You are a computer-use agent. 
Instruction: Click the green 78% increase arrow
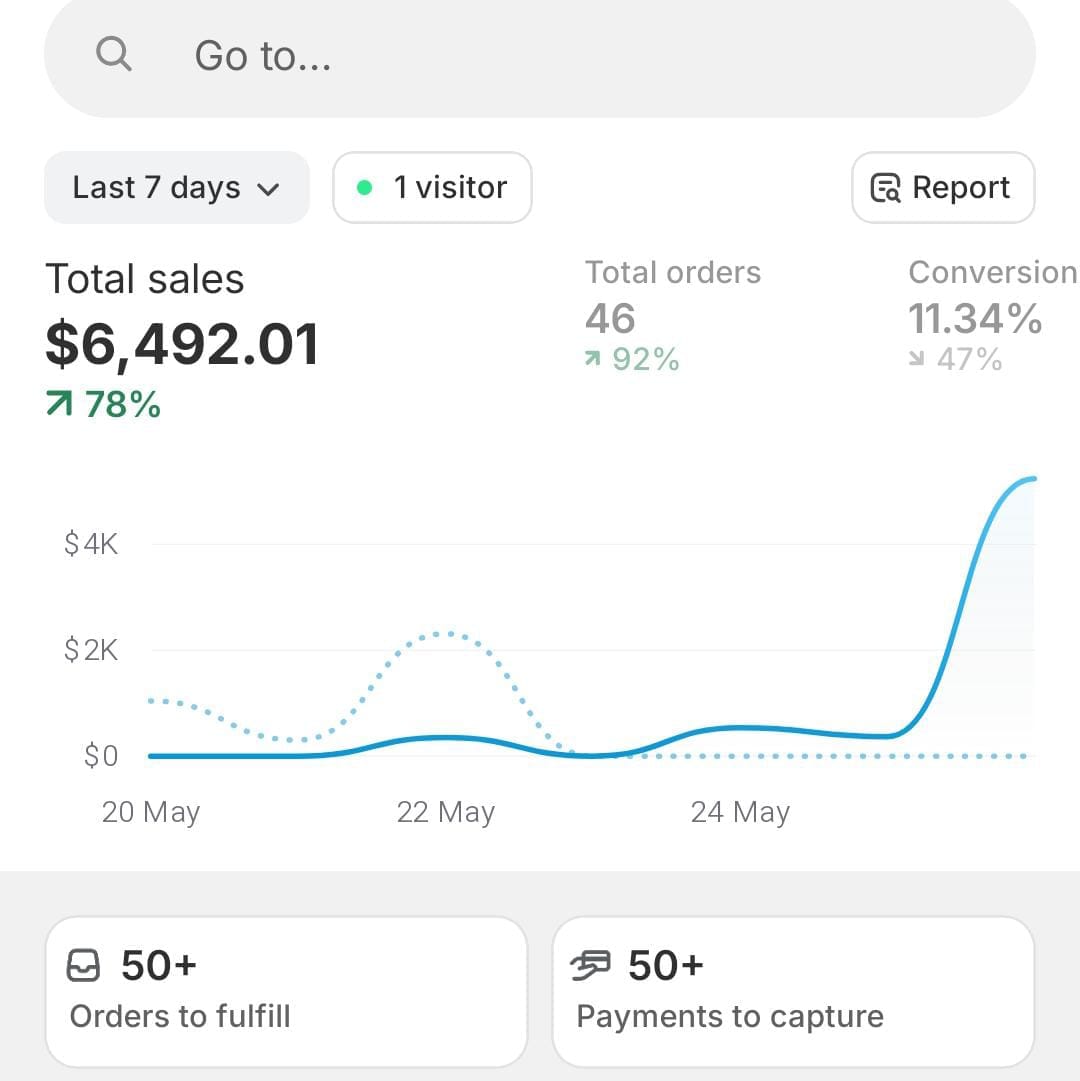tap(60, 404)
